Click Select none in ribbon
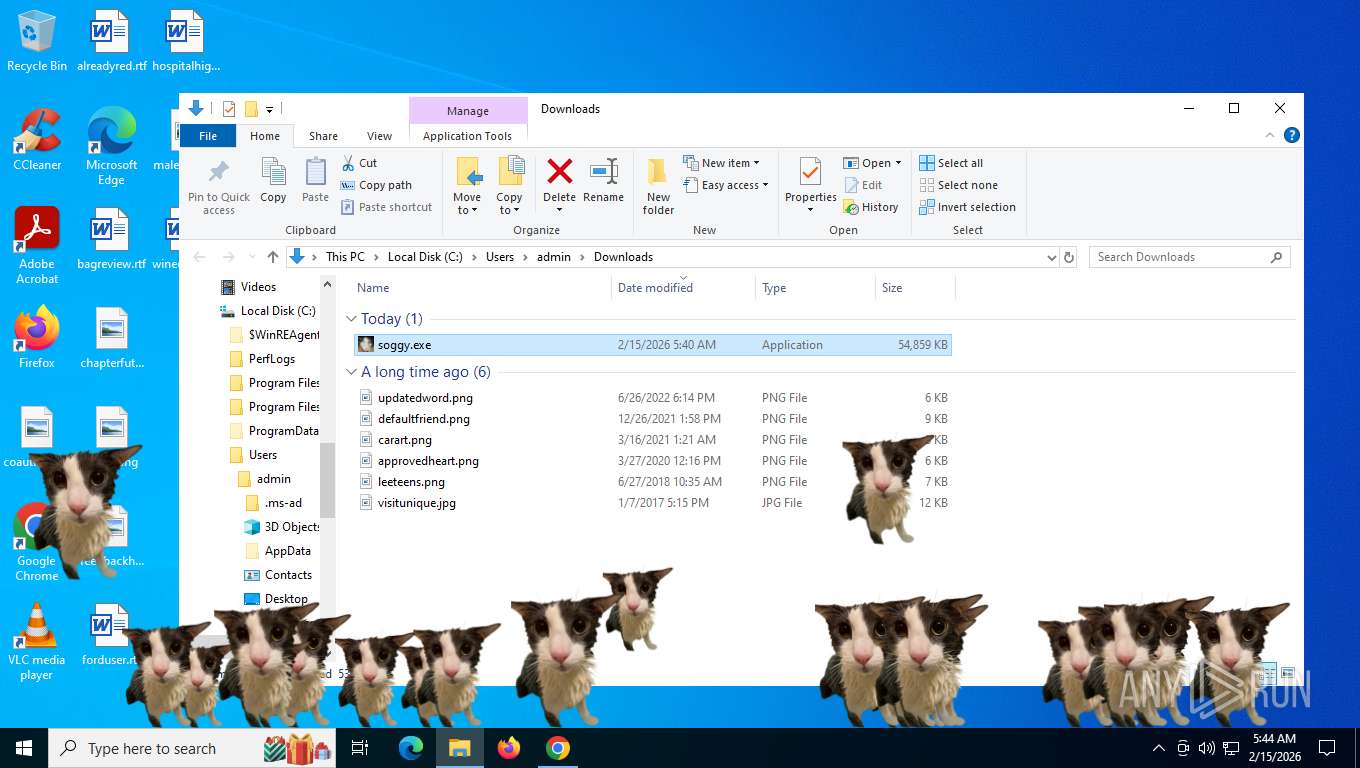Viewport: 1360px width, 768px height. [x=958, y=185]
